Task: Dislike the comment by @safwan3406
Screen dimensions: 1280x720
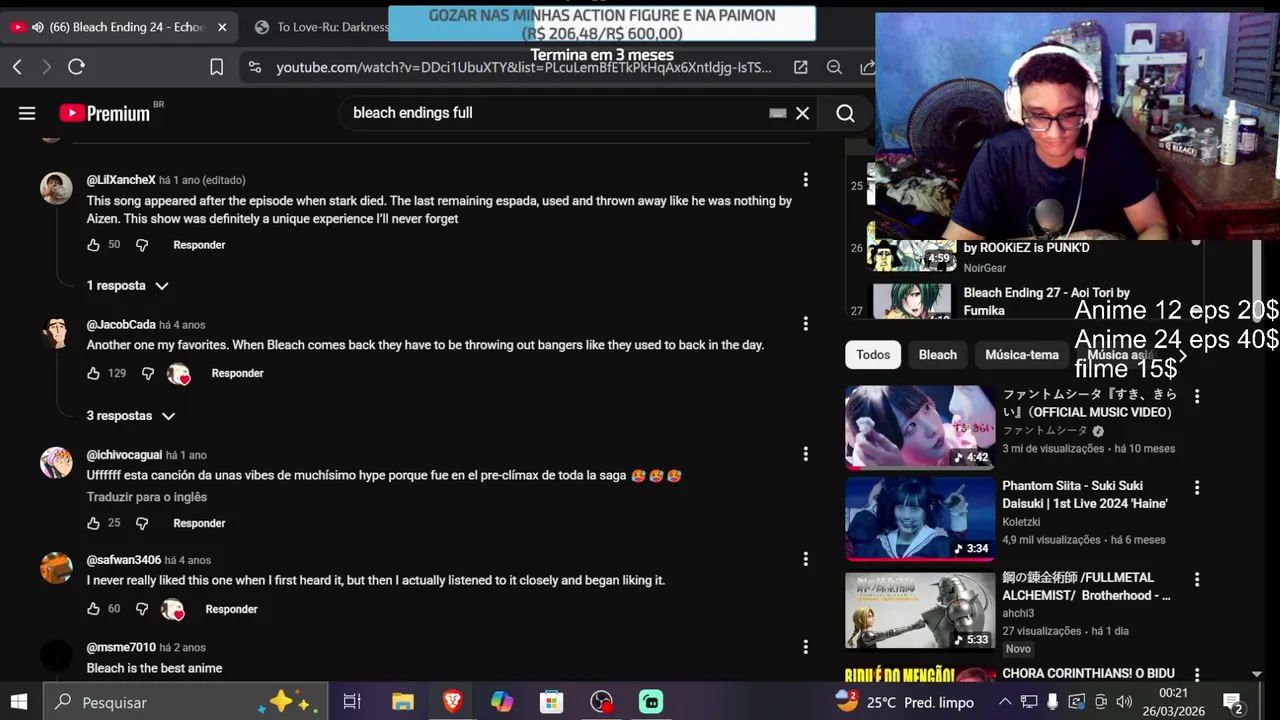Action: coord(142,609)
